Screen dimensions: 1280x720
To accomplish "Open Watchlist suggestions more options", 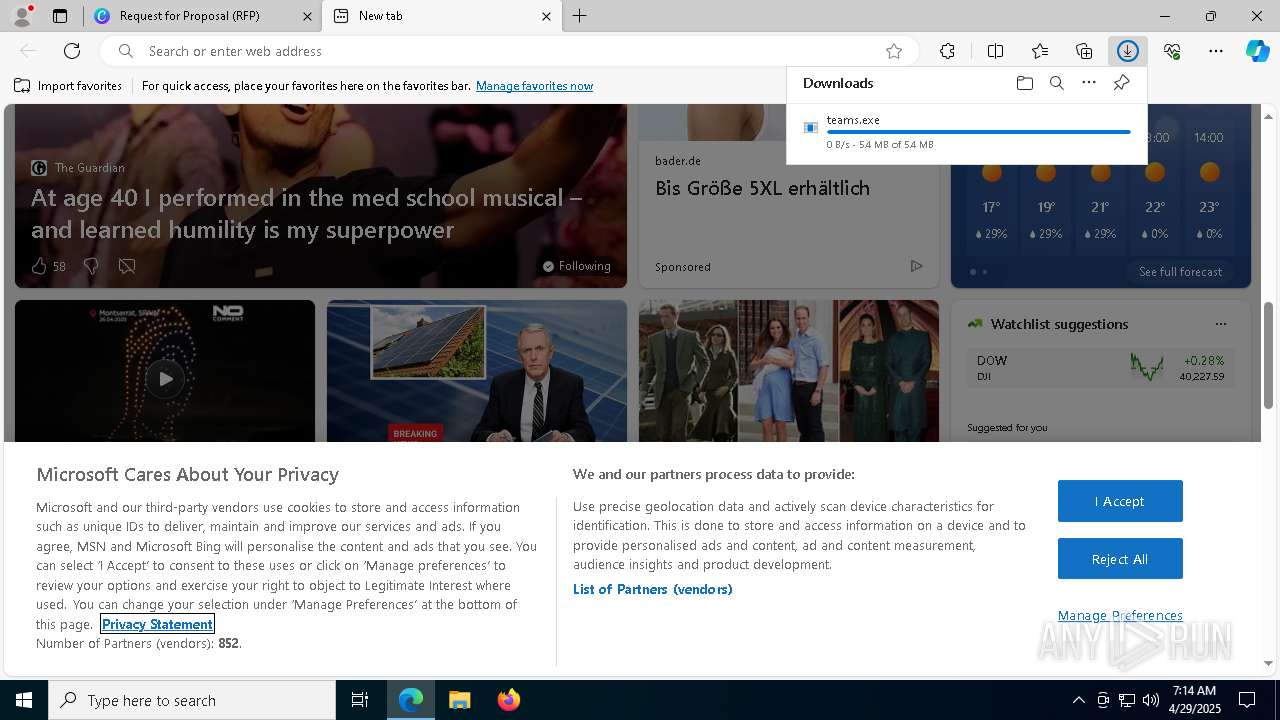I will (1220, 324).
